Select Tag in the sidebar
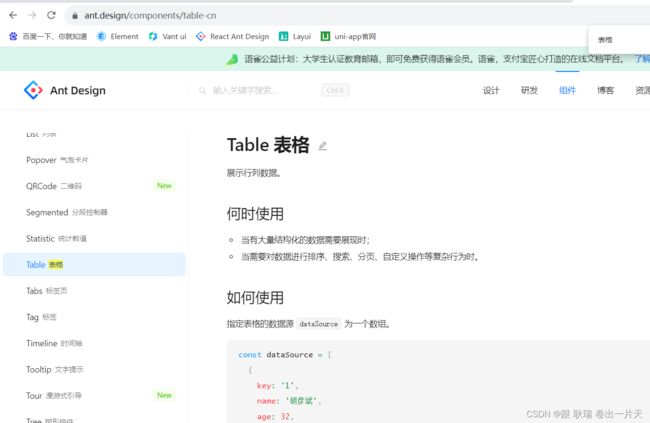Image resolution: width=650 pixels, height=423 pixels. click(94, 317)
